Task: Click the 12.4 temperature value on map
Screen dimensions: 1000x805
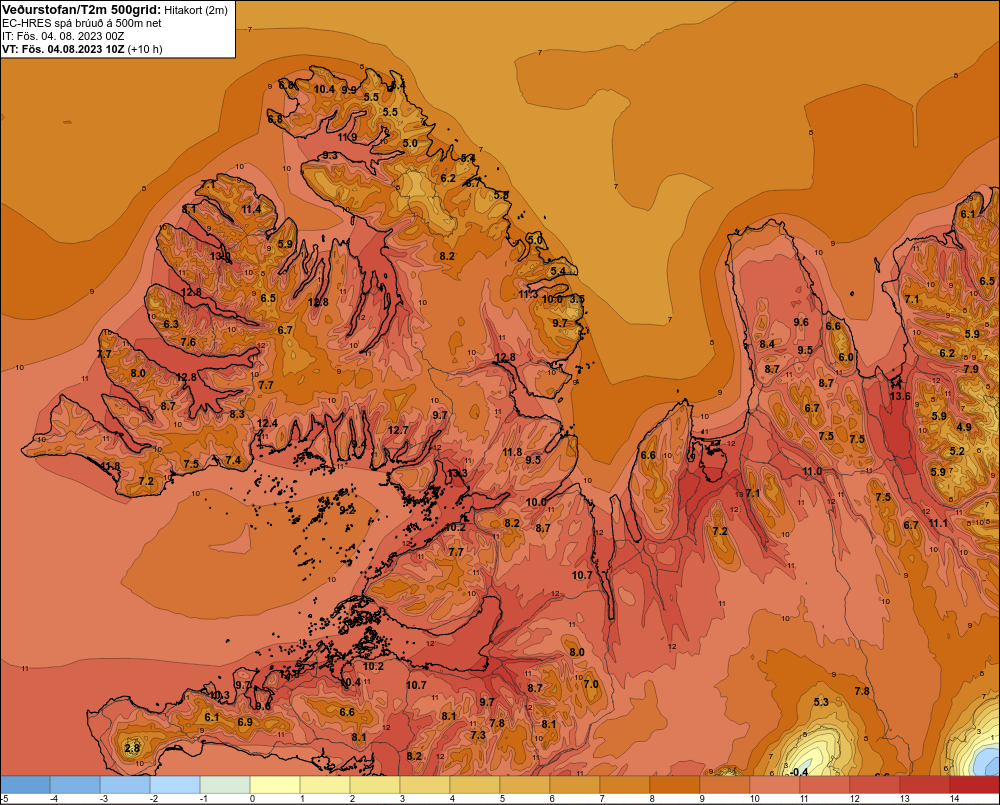Action: click(x=267, y=423)
